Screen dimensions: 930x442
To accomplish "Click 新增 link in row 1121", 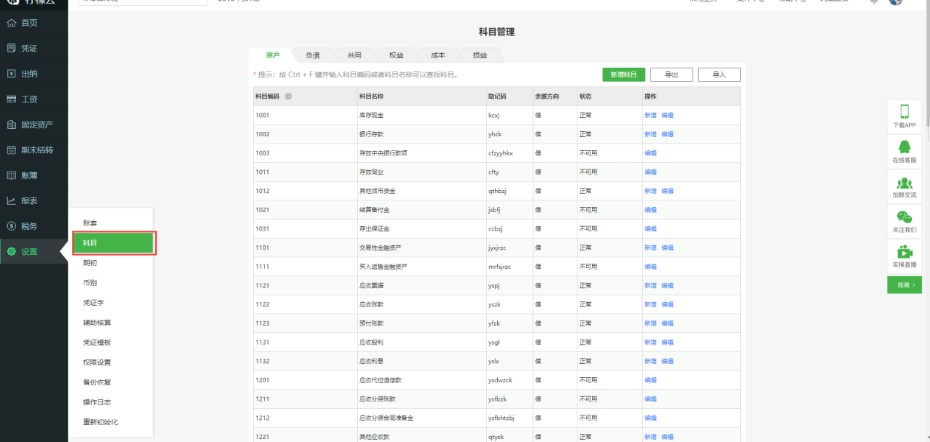I will click(x=650, y=285).
